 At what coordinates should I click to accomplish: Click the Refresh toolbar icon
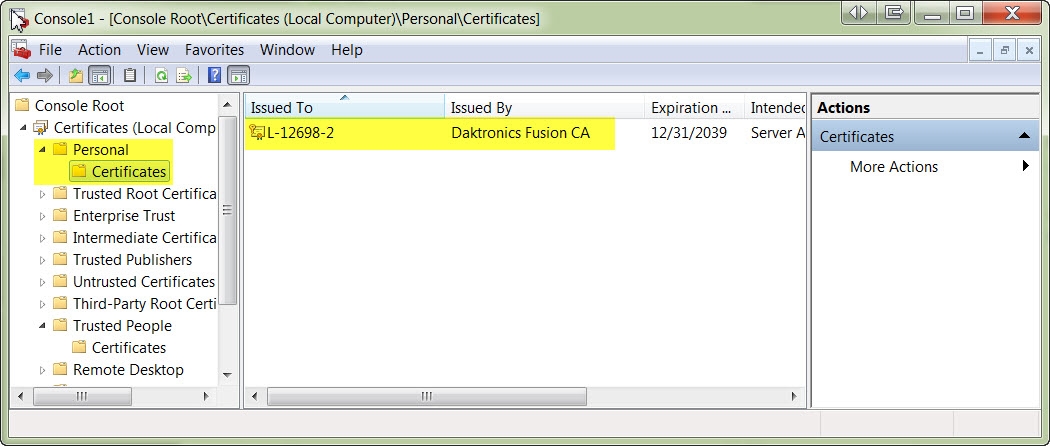pos(161,75)
